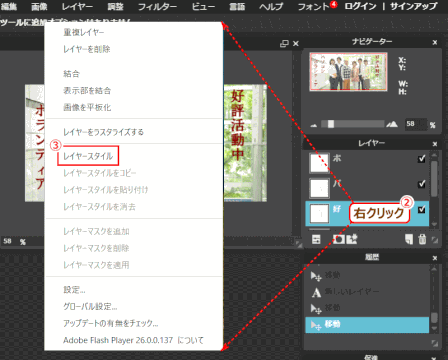Viewport: 448px width, 360px height.
Task: Click the サインアップ link
Action: pyautogui.click(x=414, y=6)
